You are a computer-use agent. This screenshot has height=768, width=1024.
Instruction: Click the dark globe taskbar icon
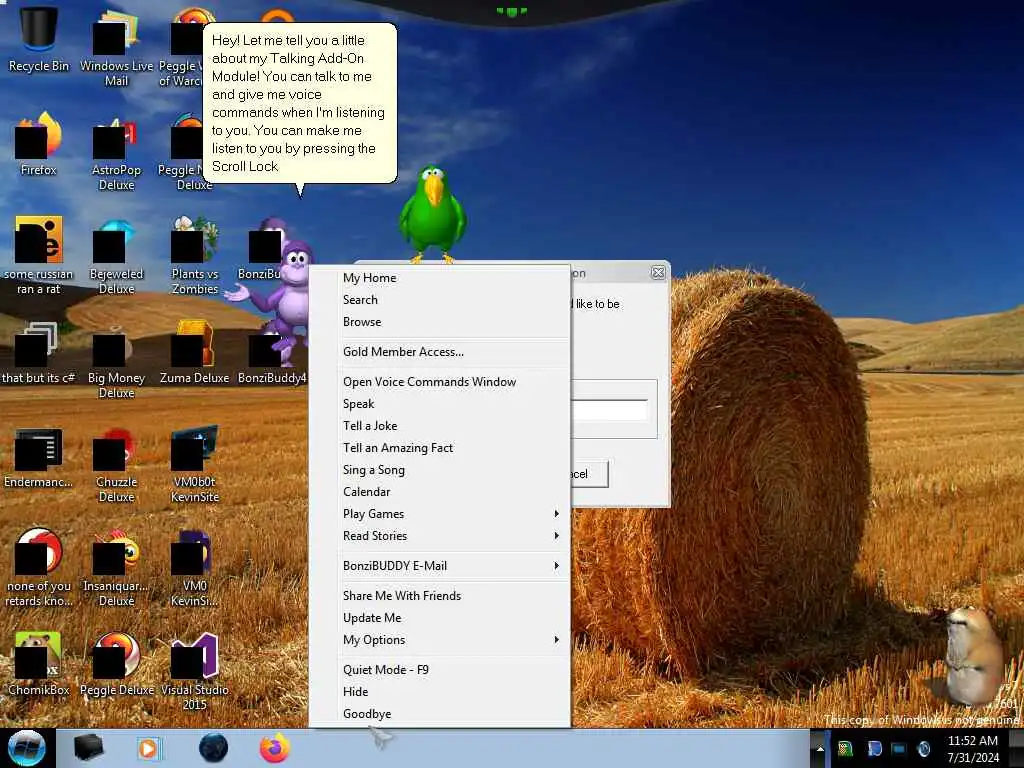pos(214,748)
